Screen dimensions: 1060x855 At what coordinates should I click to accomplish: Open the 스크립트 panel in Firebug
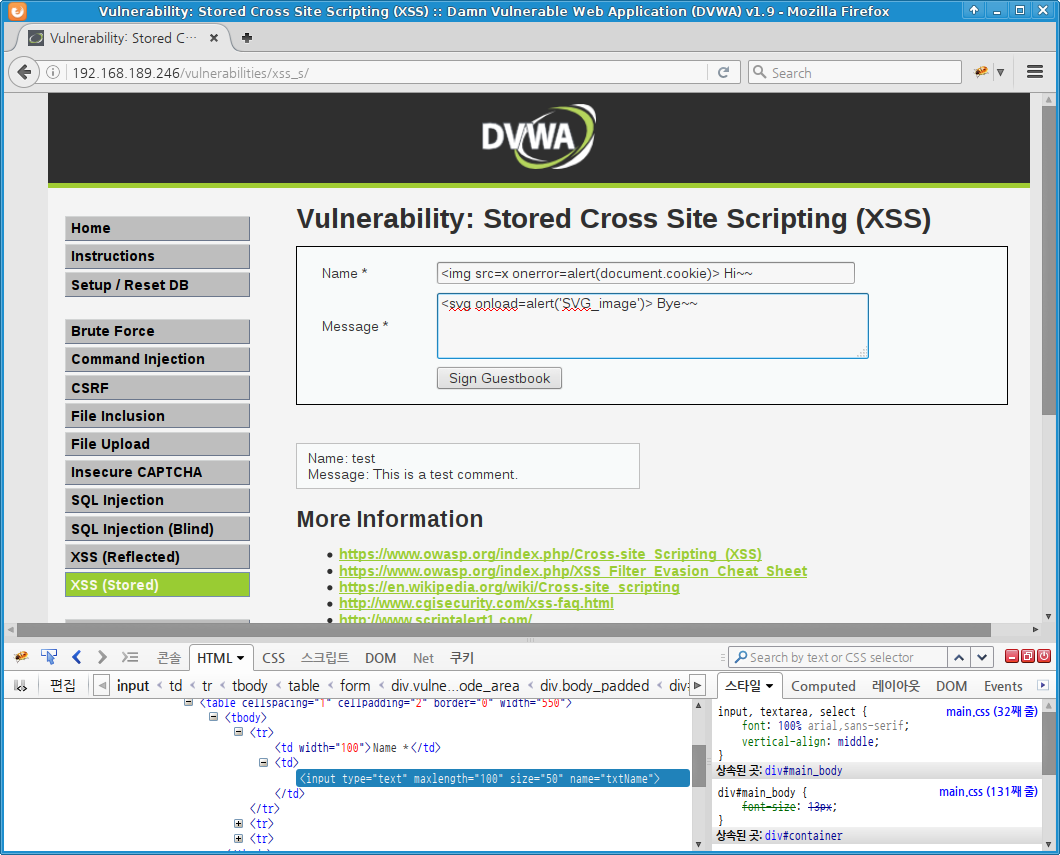click(x=325, y=658)
